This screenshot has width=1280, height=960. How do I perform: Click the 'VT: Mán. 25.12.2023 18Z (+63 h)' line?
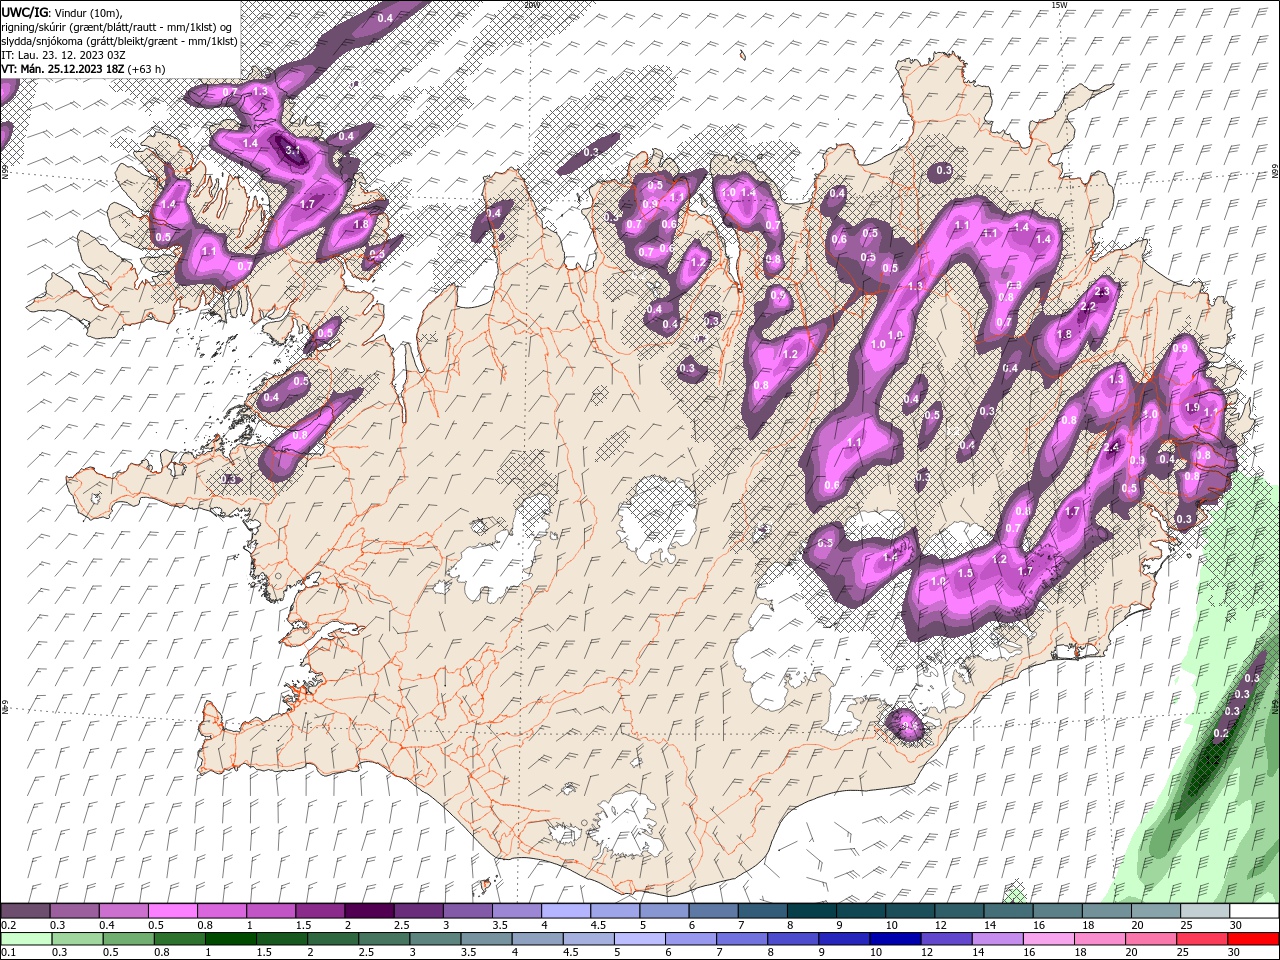pos(84,69)
